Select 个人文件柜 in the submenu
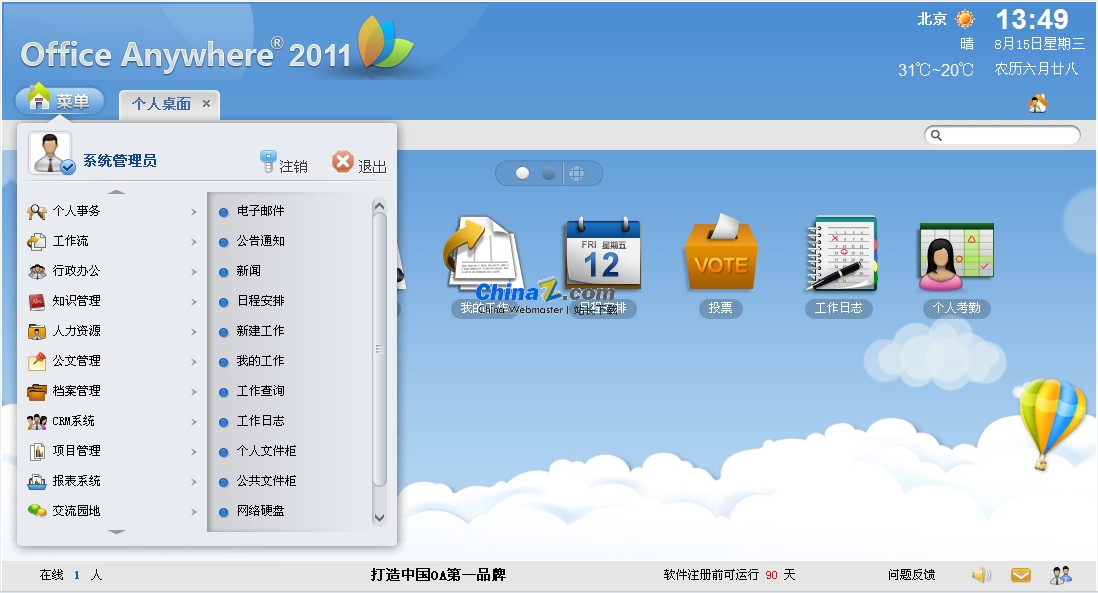This screenshot has width=1098, height=593. (266, 452)
